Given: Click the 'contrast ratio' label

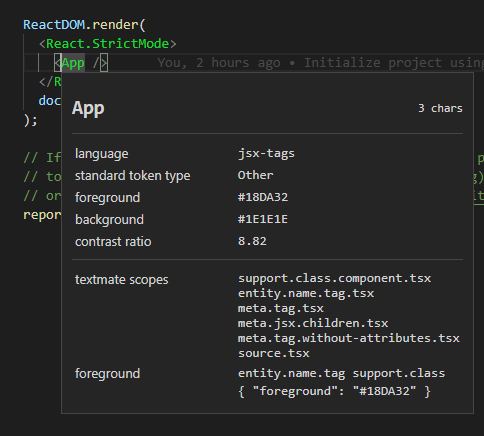Looking at the screenshot, I should pos(113,242).
